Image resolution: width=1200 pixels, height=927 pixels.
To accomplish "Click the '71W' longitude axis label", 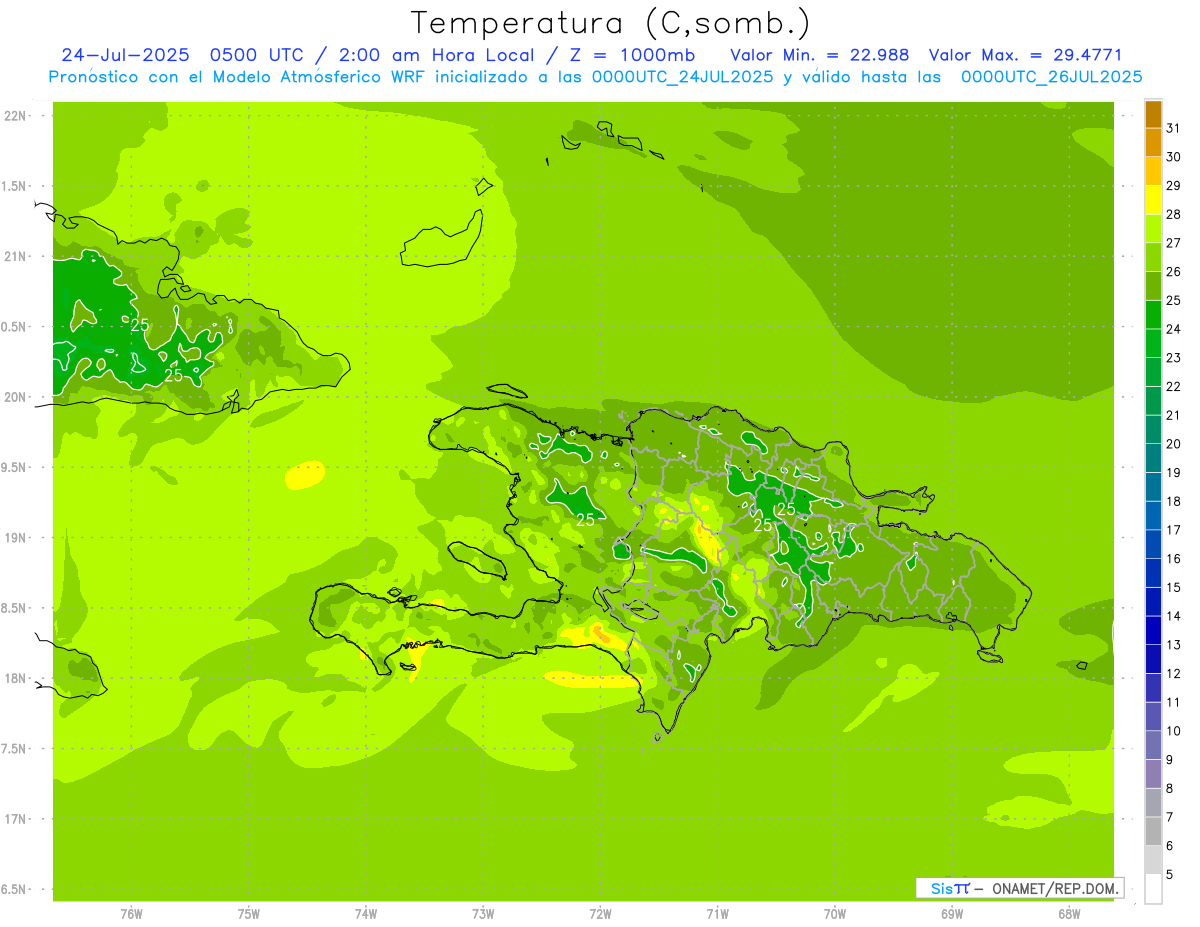I will (717, 914).
